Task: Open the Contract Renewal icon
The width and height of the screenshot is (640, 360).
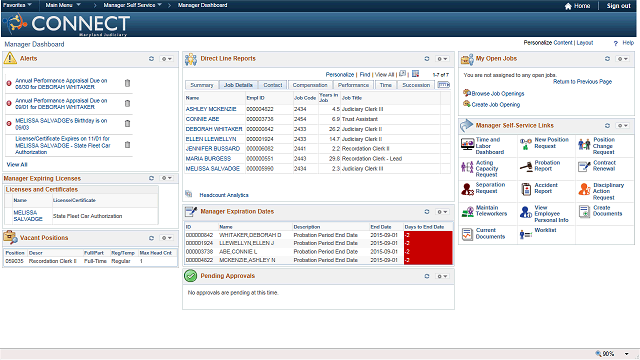Action: click(584, 167)
